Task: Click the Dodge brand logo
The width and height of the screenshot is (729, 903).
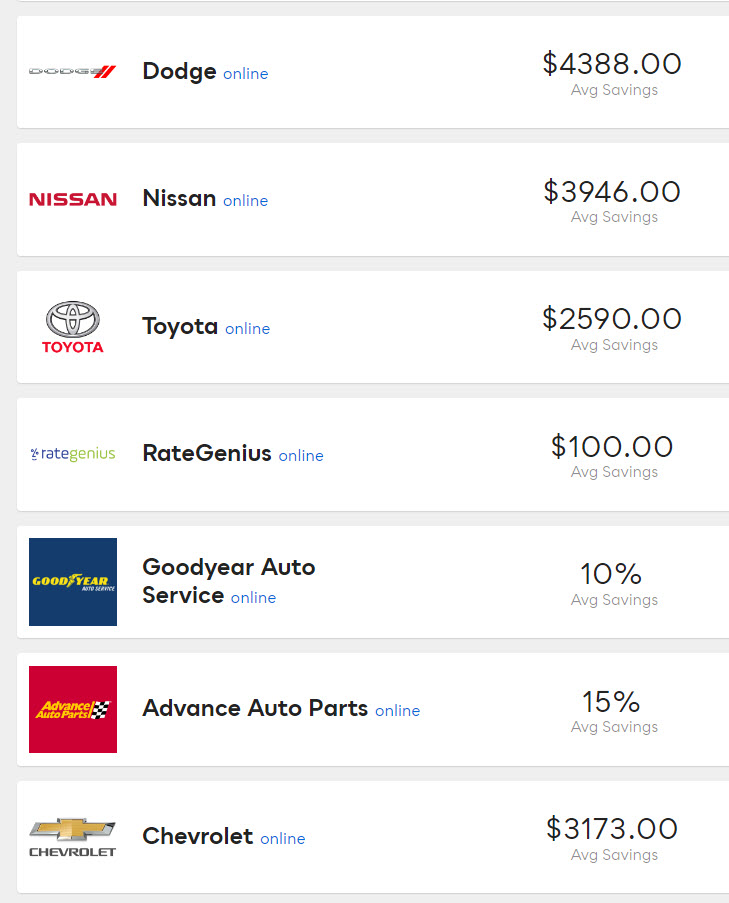Action: point(72,71)
